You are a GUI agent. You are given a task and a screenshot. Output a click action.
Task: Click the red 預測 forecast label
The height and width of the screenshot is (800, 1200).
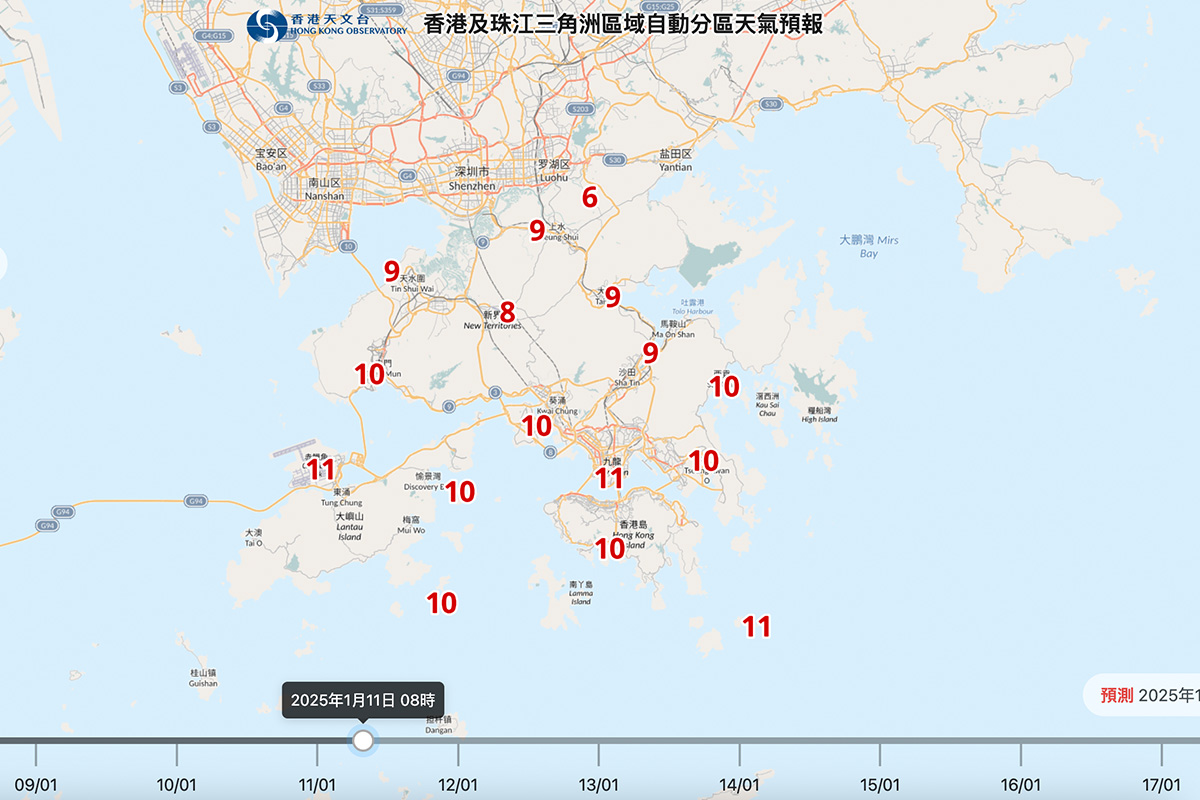coord(1116,695)
